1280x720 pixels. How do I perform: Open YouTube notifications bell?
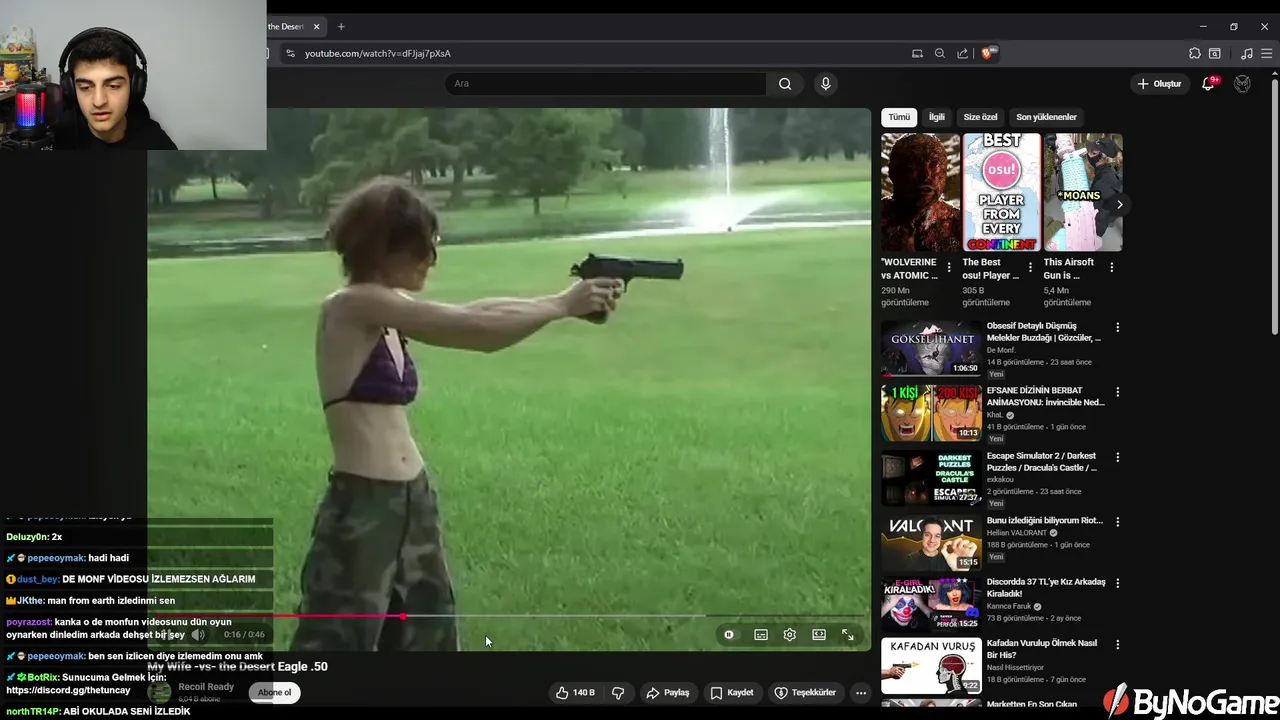coord(1208,84)
